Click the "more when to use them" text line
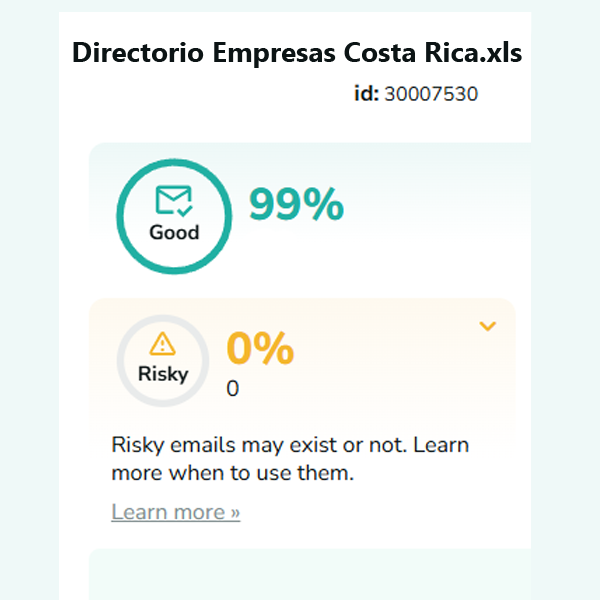600x600 pixels. click(x=233, y=473)
